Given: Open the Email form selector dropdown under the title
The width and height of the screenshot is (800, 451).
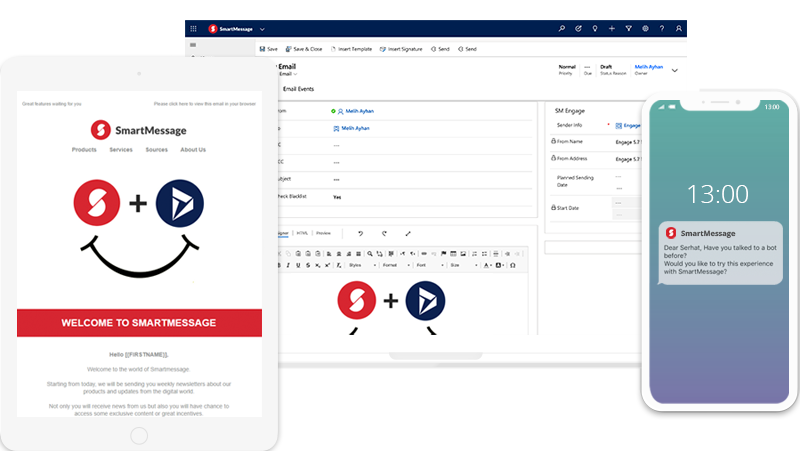Looking at the screenshot, I should click(x=288, y=74).
